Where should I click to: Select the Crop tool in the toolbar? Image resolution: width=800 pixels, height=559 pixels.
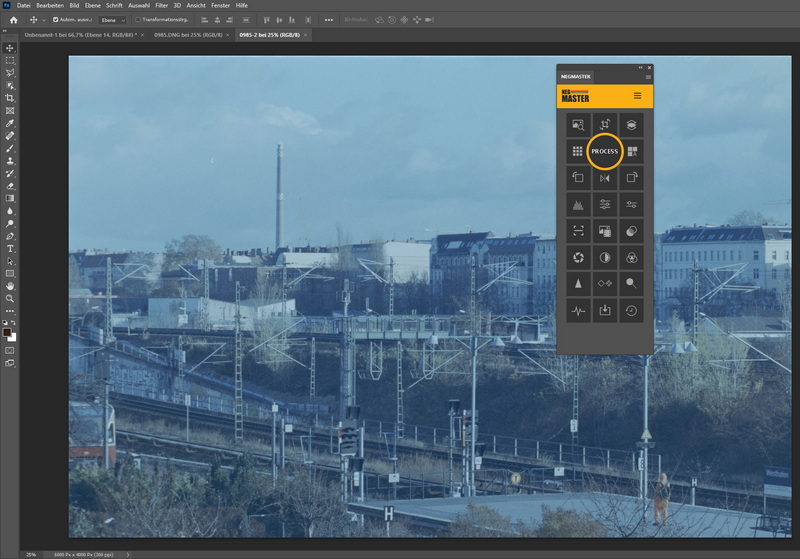[x=10, y=98]
